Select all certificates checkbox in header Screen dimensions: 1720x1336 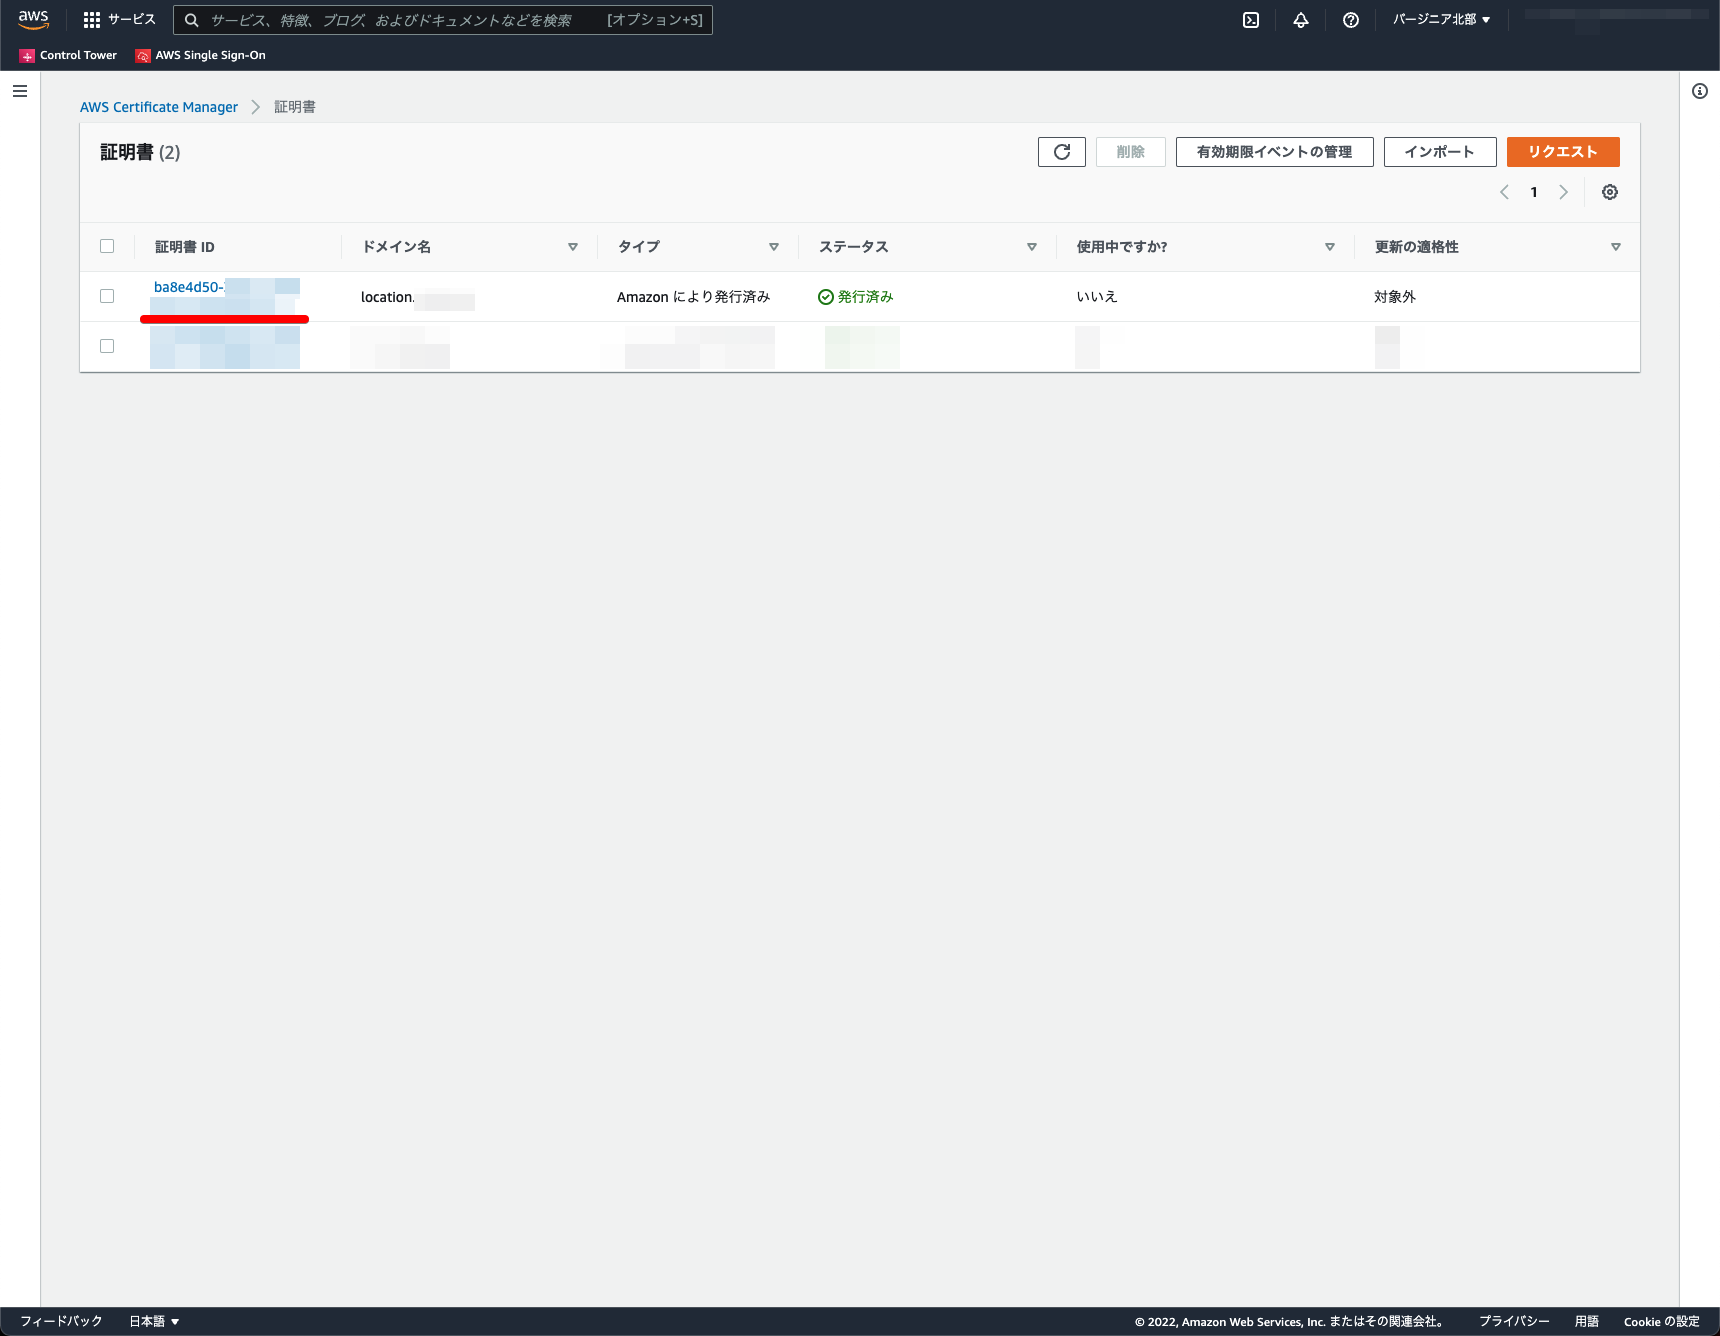[107, 246]
